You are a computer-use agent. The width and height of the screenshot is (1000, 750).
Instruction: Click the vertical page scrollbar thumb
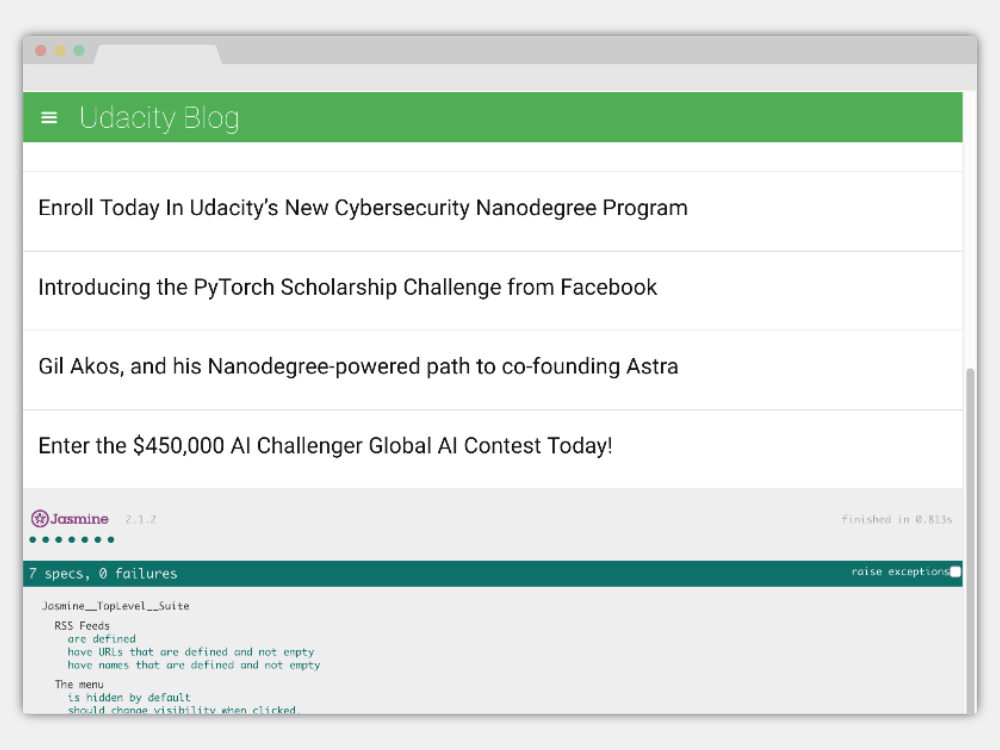coord(970,540)
